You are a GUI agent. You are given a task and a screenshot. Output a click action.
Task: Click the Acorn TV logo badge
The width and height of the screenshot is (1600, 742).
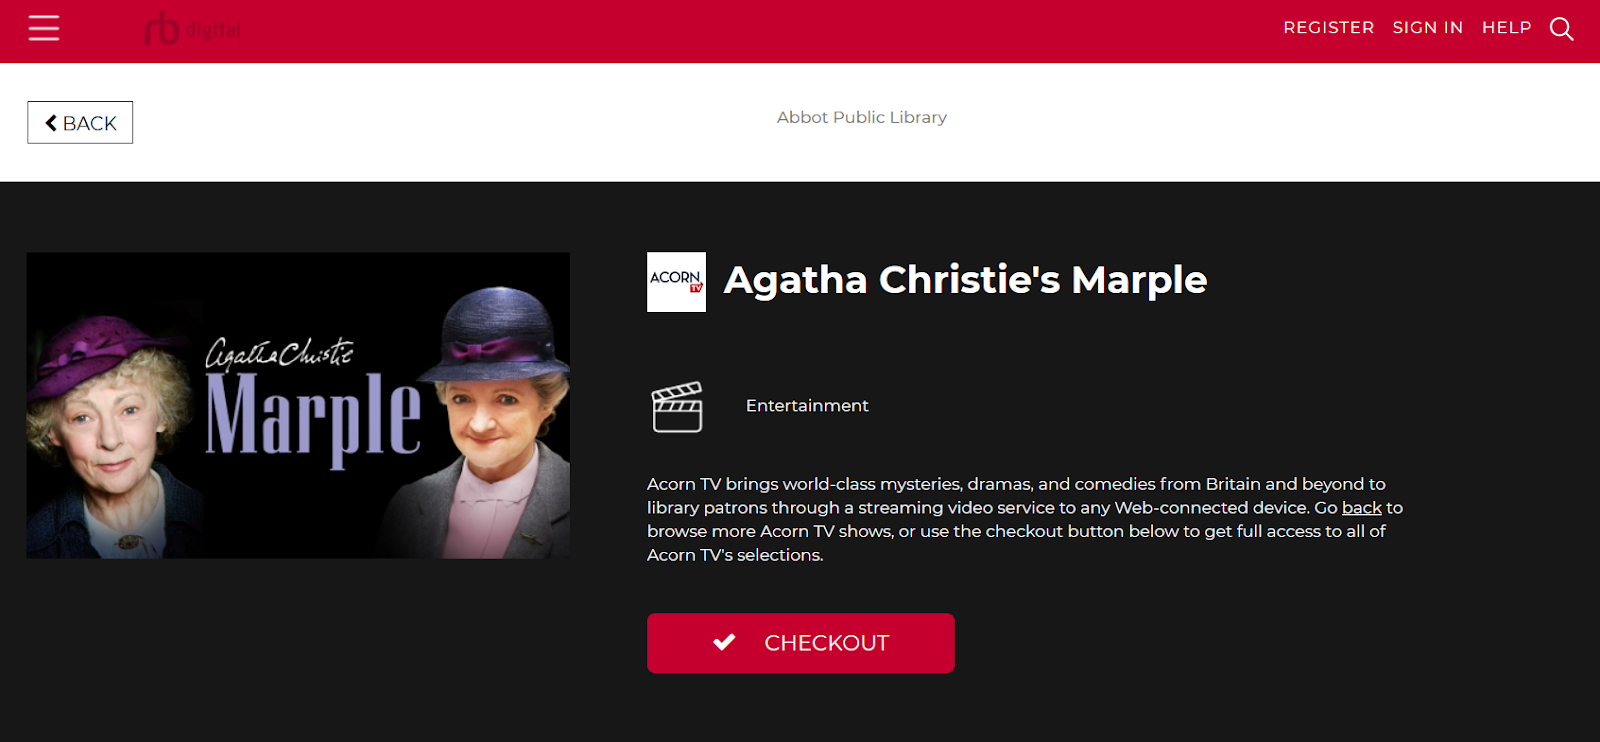(676, 282)
